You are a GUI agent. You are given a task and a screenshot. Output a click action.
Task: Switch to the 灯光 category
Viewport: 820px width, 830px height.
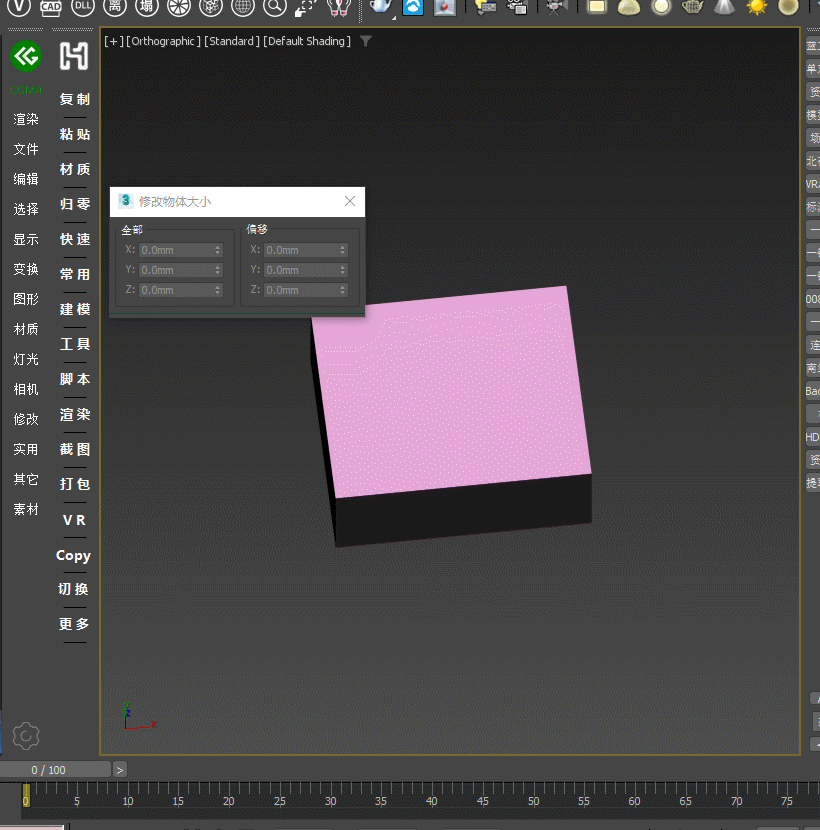(x=25, y=358)
